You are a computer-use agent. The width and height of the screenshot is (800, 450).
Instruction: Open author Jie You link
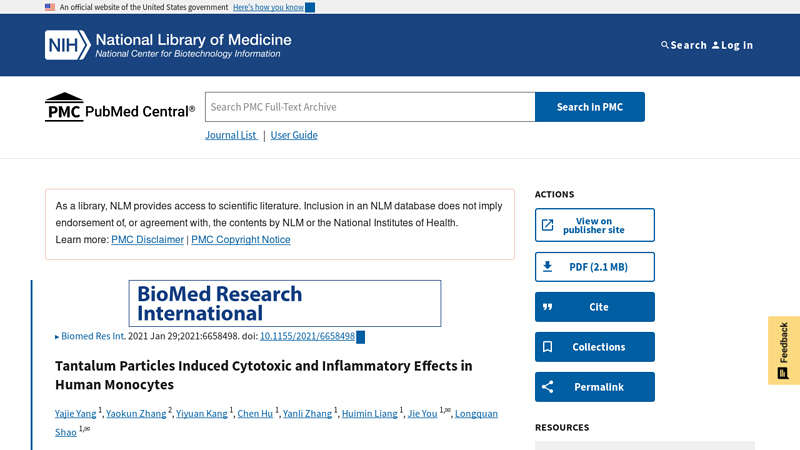pyautogui.click(x=422, y=414)
